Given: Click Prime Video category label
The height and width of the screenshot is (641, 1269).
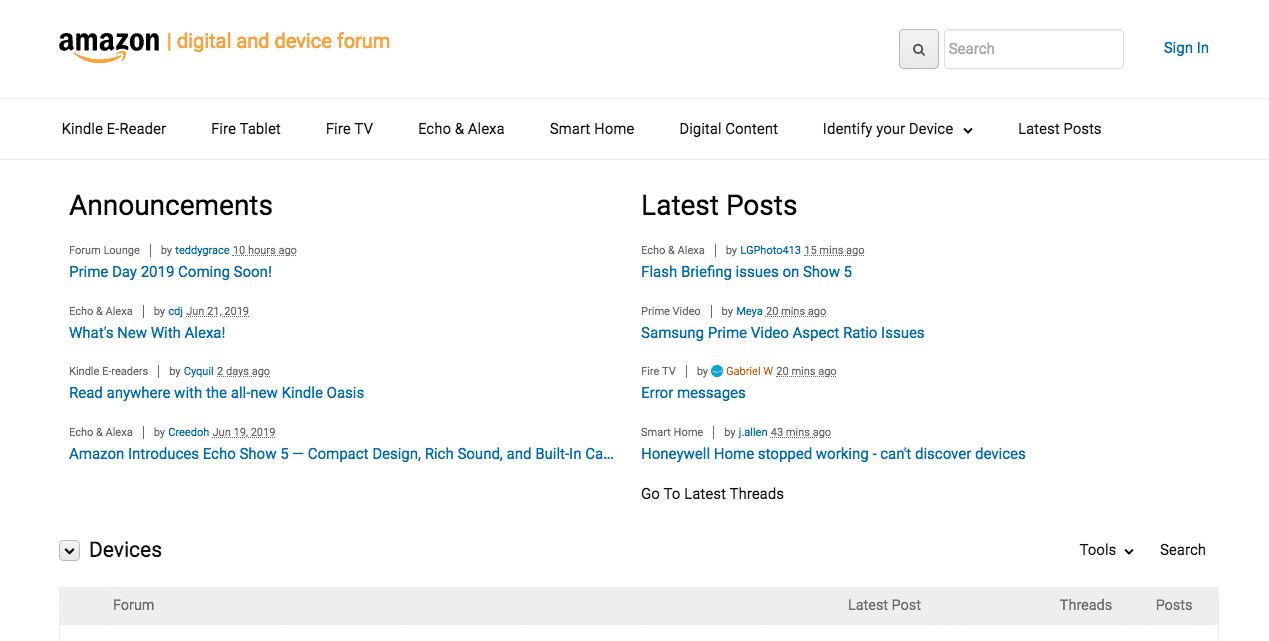Looking at the screenshot, I should [x=670, y=311].
